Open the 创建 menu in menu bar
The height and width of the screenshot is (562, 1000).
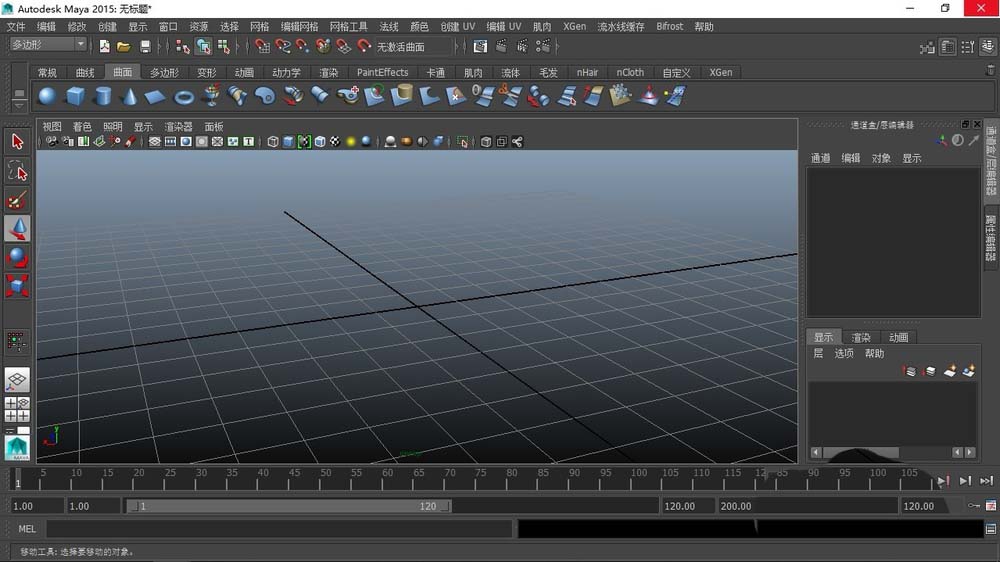pyautogui.click(x=107, y=27)
